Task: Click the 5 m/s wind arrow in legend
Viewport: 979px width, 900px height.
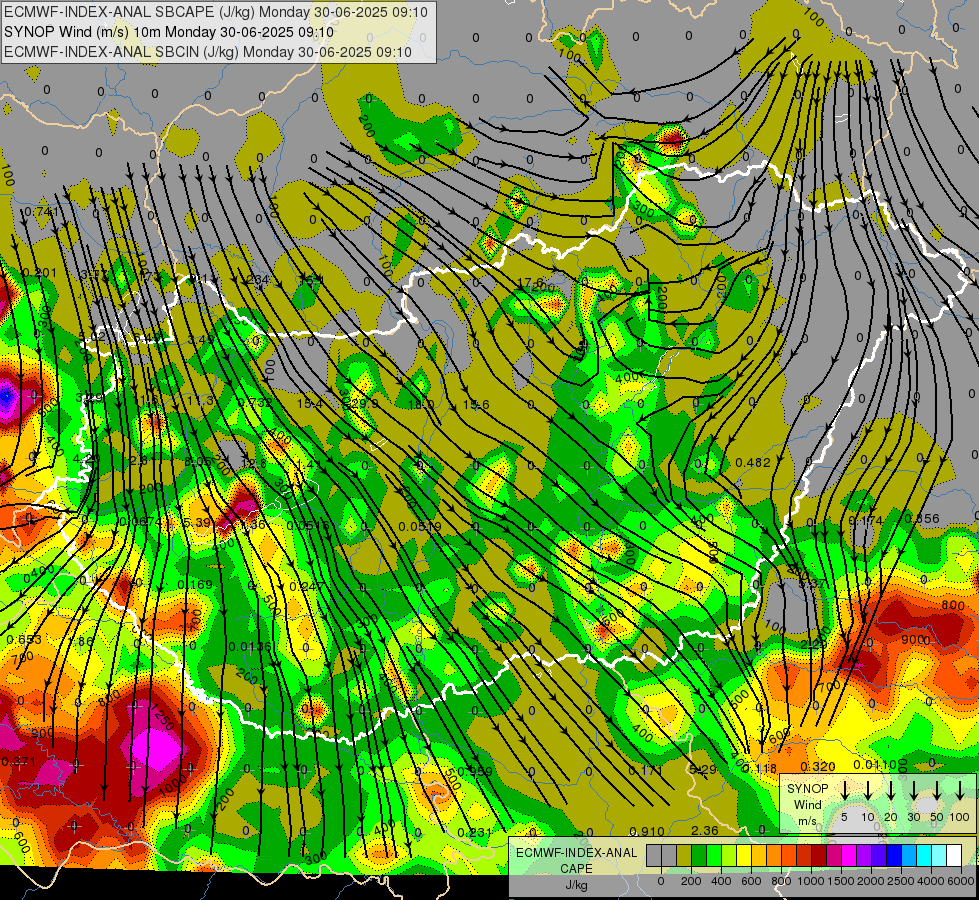Action: [x=845, y=790]
